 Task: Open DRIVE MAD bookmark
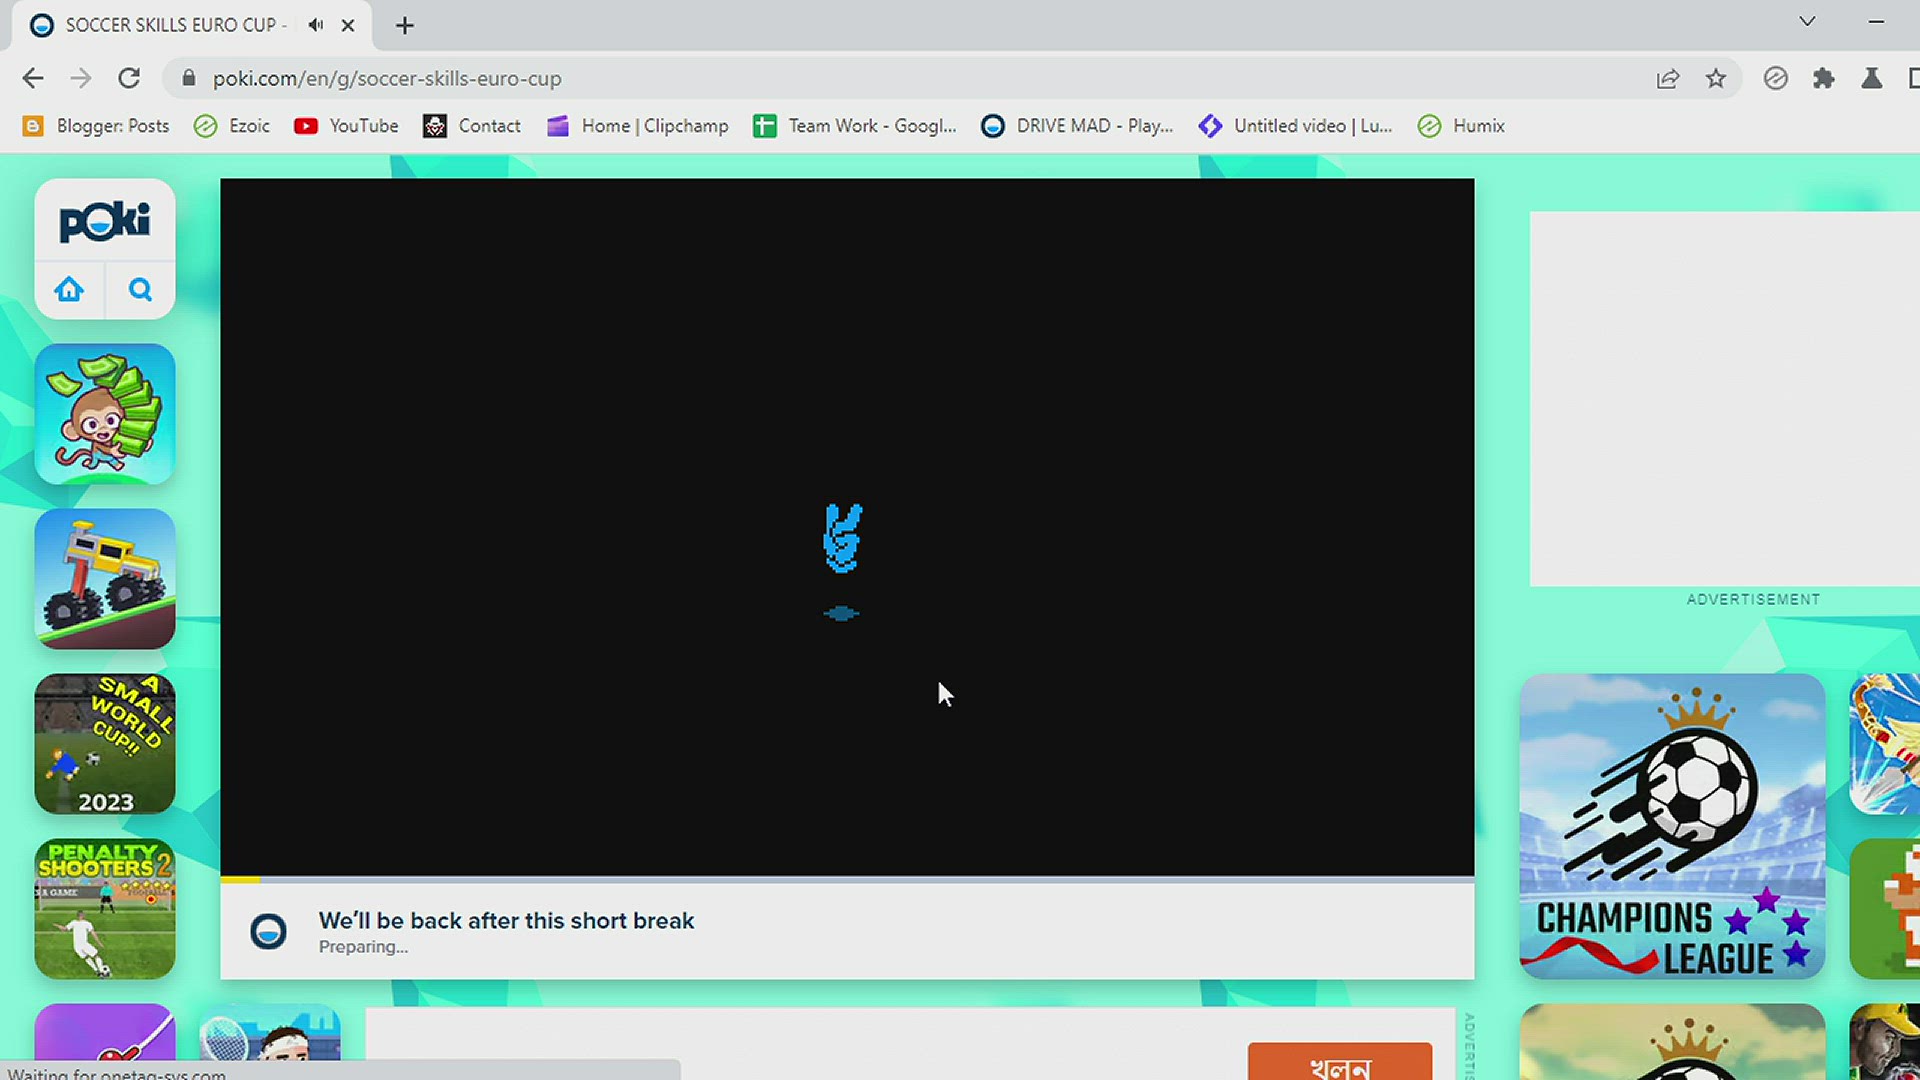coord(1077,126)
